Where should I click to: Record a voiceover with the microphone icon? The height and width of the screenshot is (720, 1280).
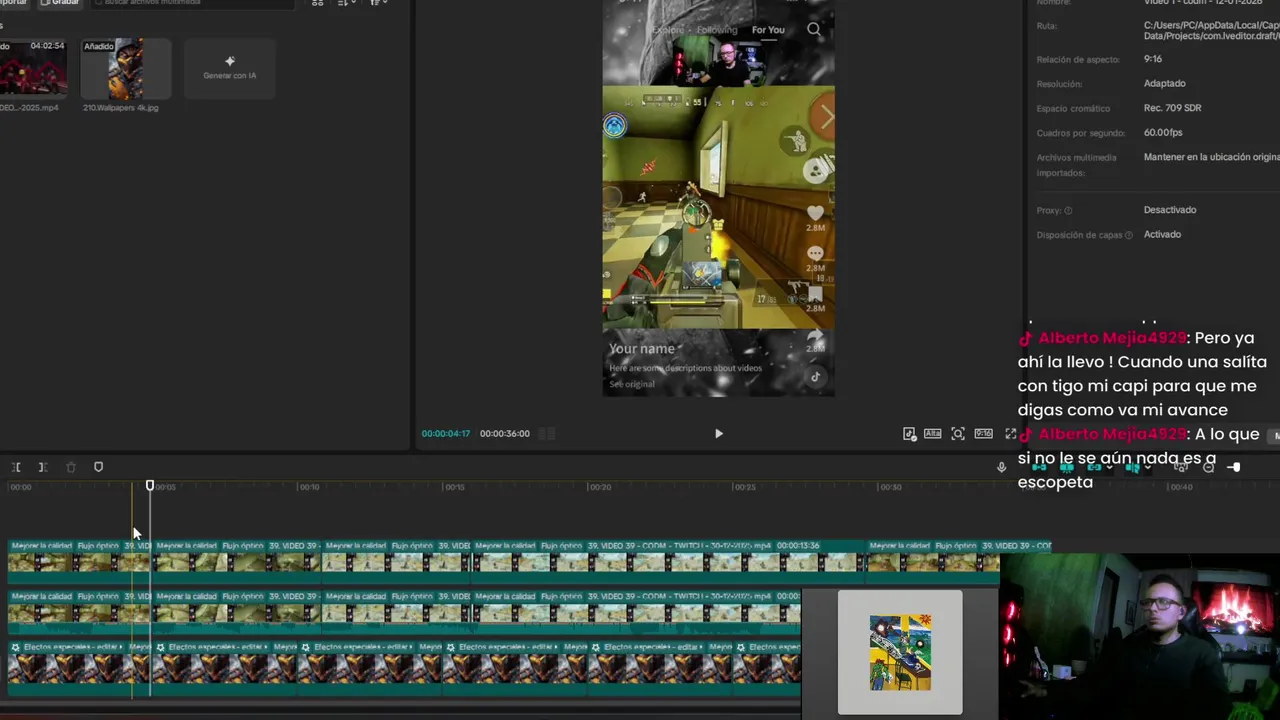pos(1001,467)
